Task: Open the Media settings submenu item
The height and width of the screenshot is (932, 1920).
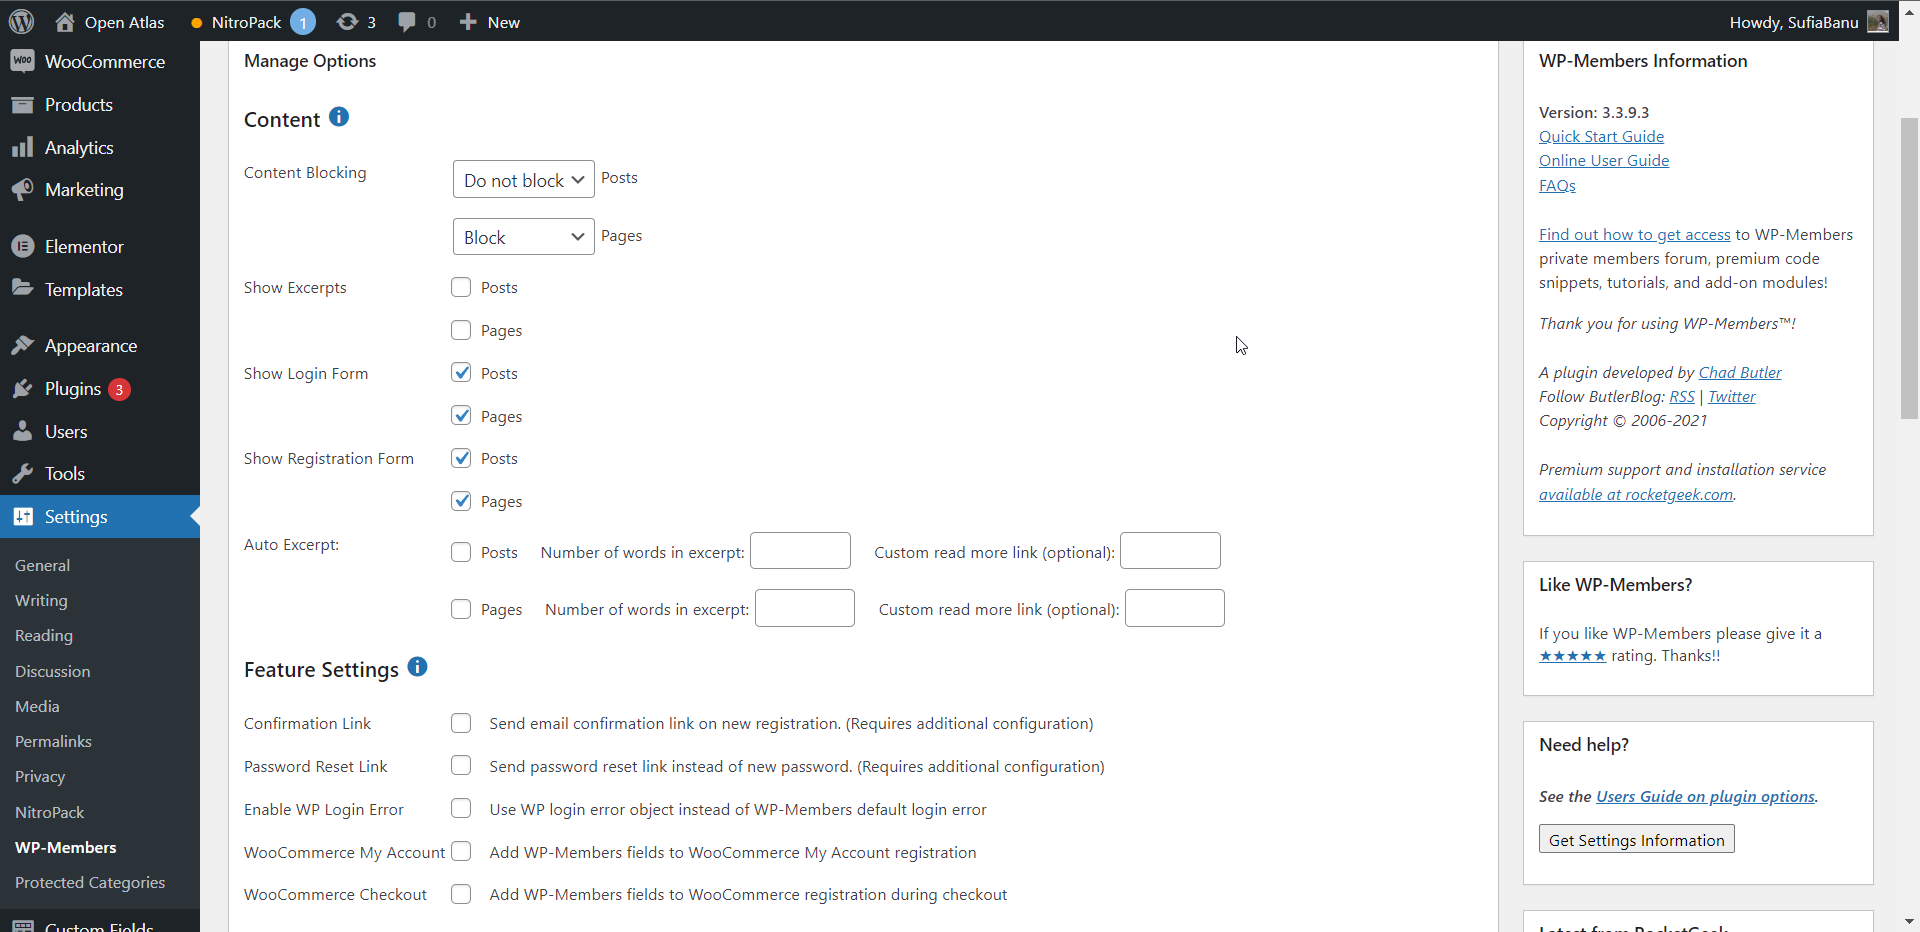Action: coord(38,706)
